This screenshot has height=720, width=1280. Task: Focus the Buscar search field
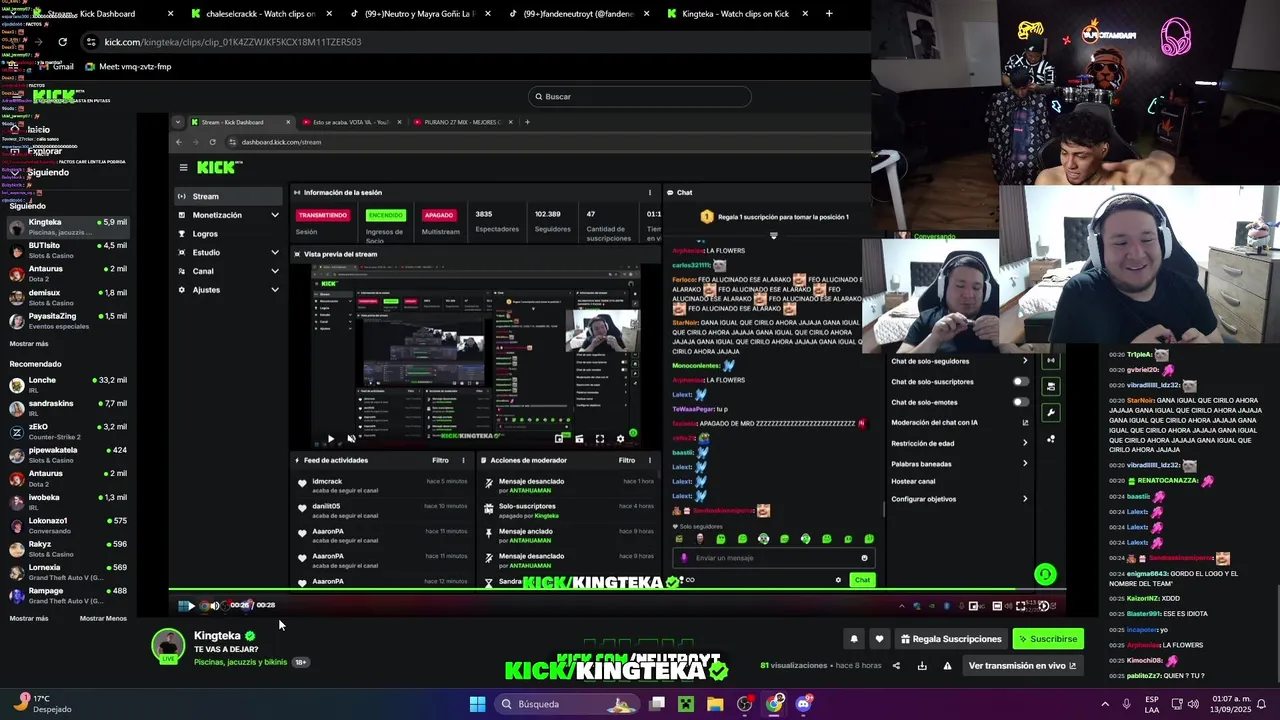[x=640, y=97]
